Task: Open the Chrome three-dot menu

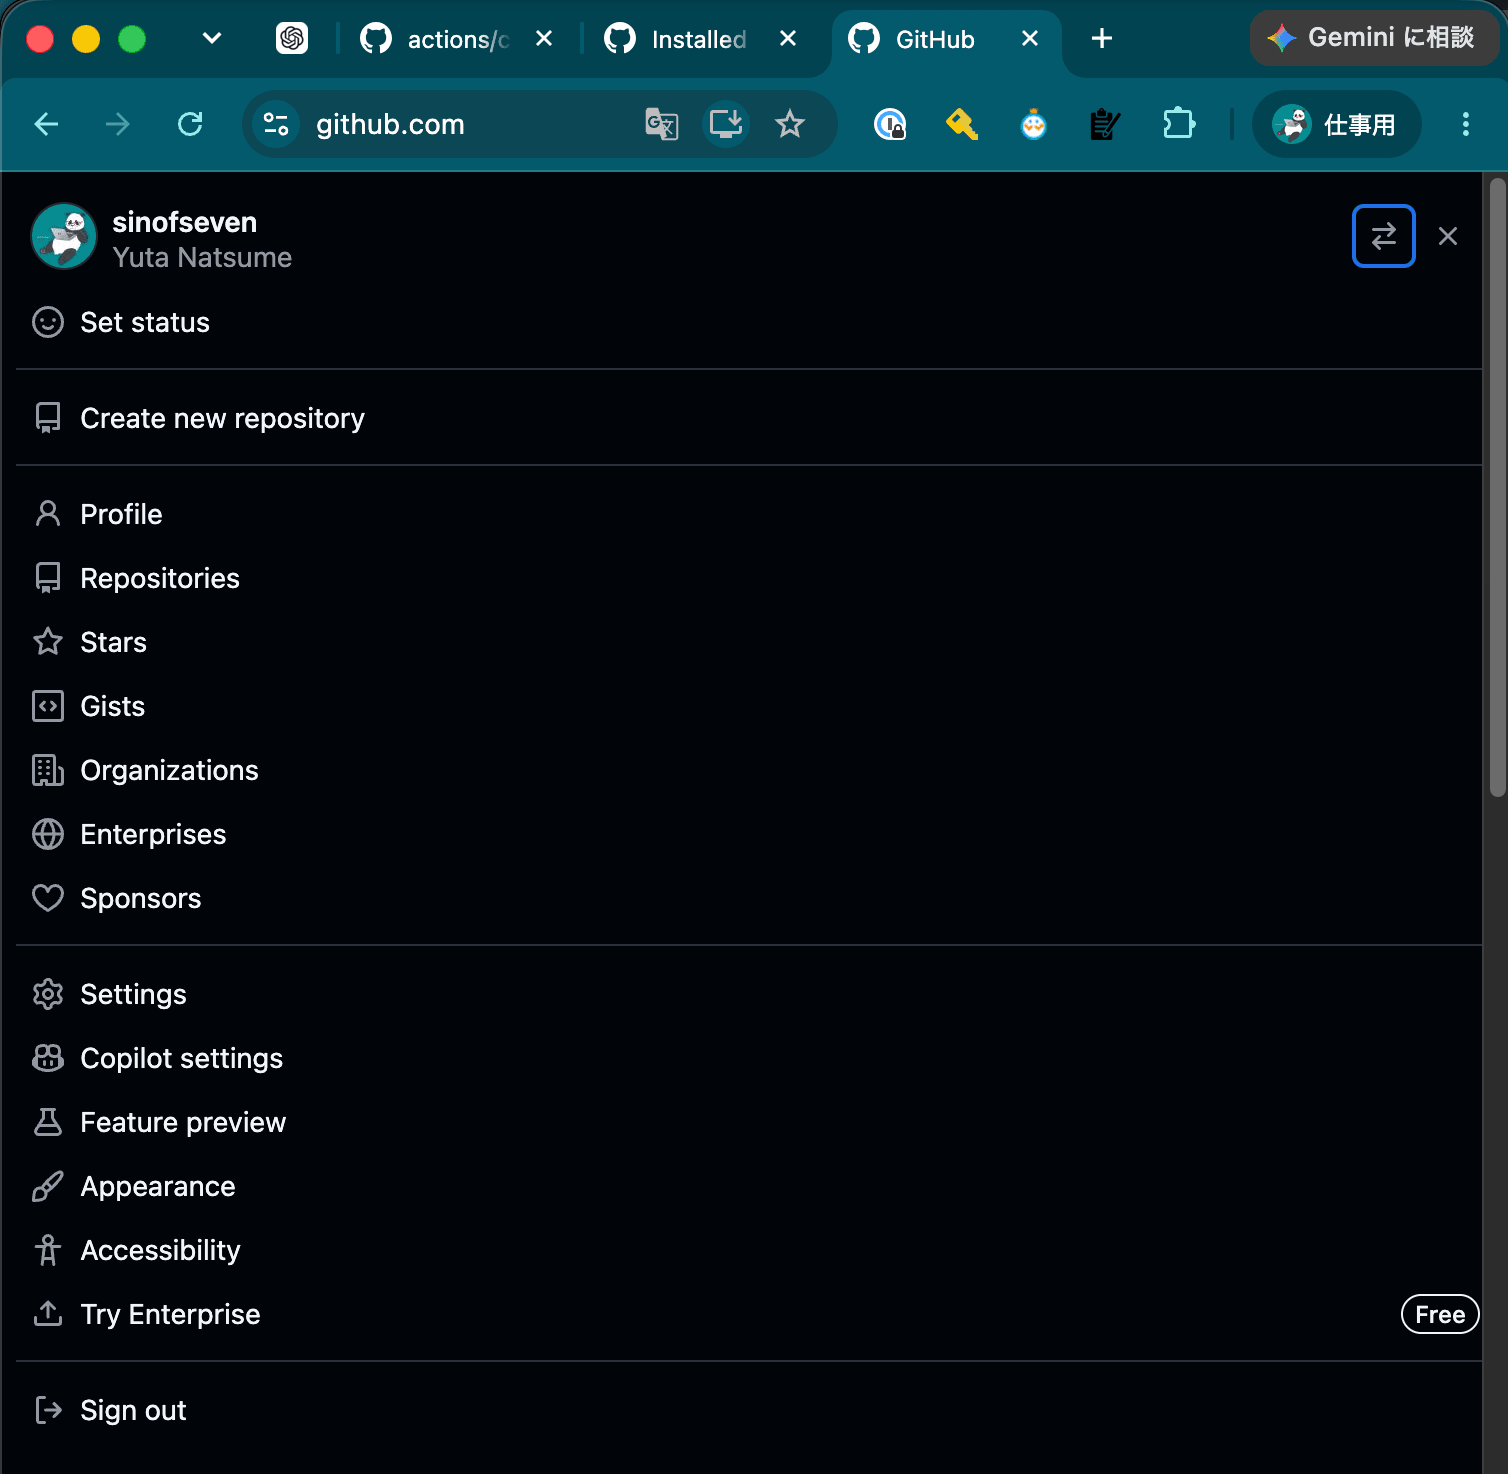Action: point(1465,124)
